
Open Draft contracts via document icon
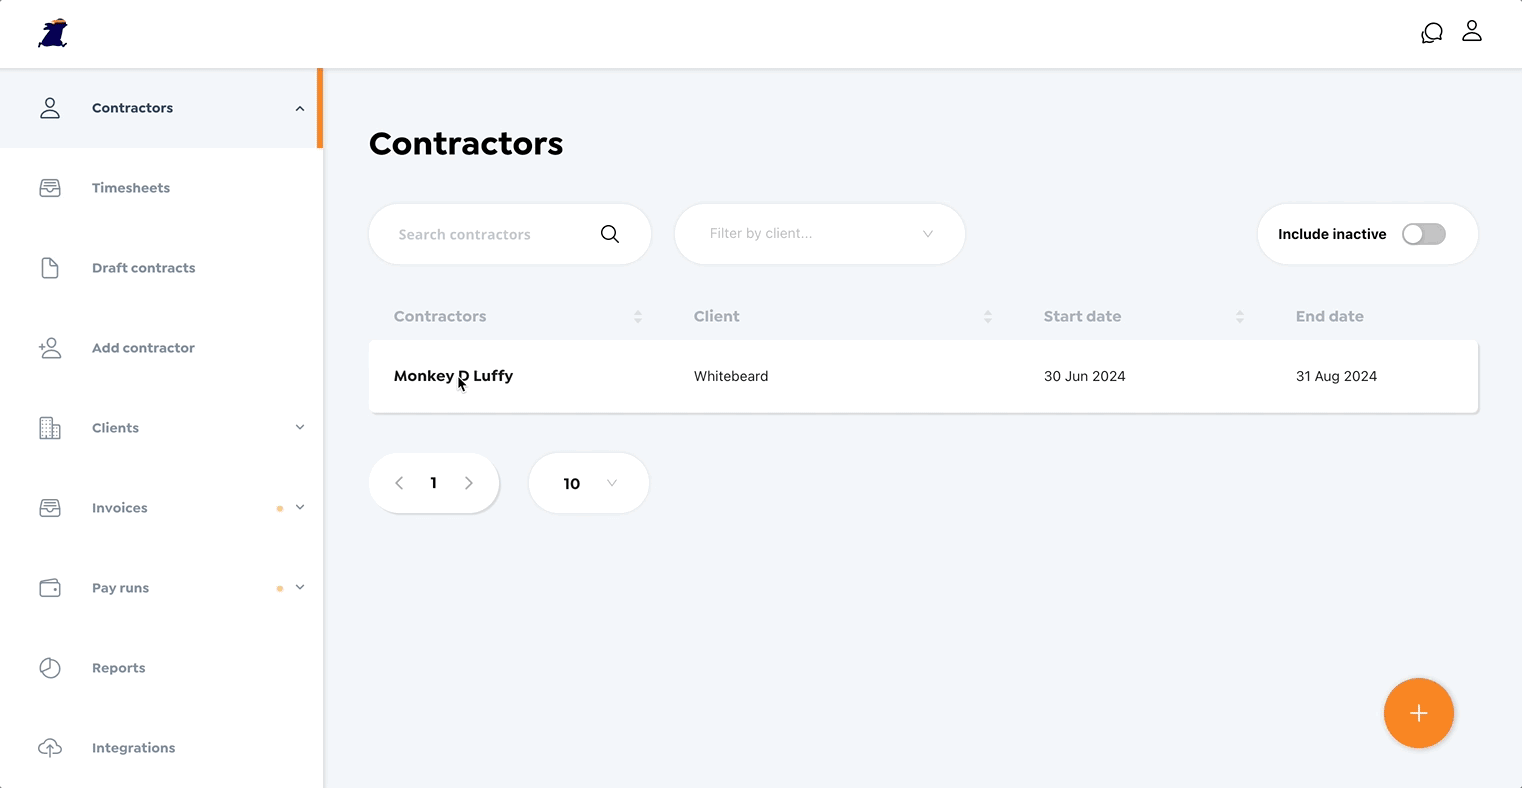(x=50, y=267)
